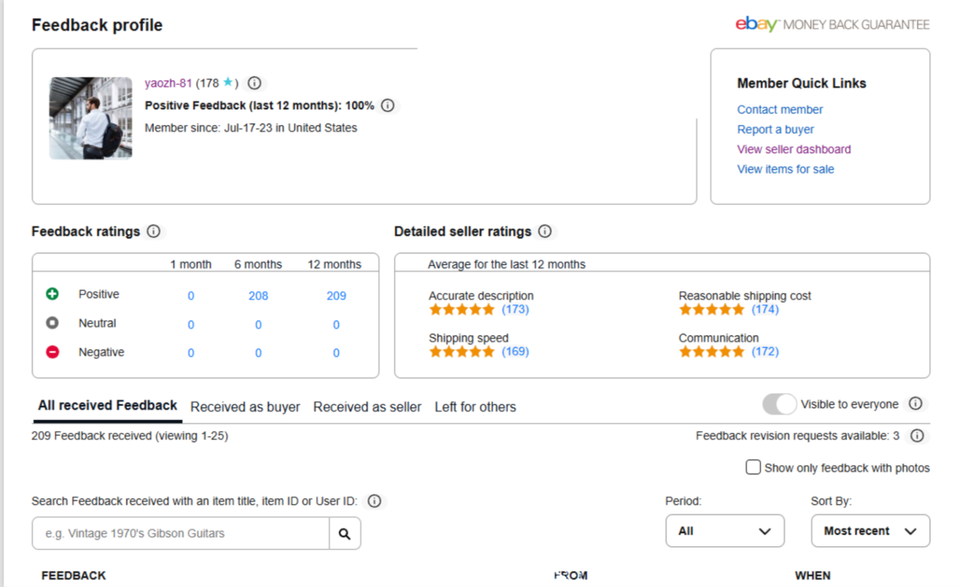Open the Sort By dropdown
The width and height of the screenshot is (960, 587).
(869, 531)
